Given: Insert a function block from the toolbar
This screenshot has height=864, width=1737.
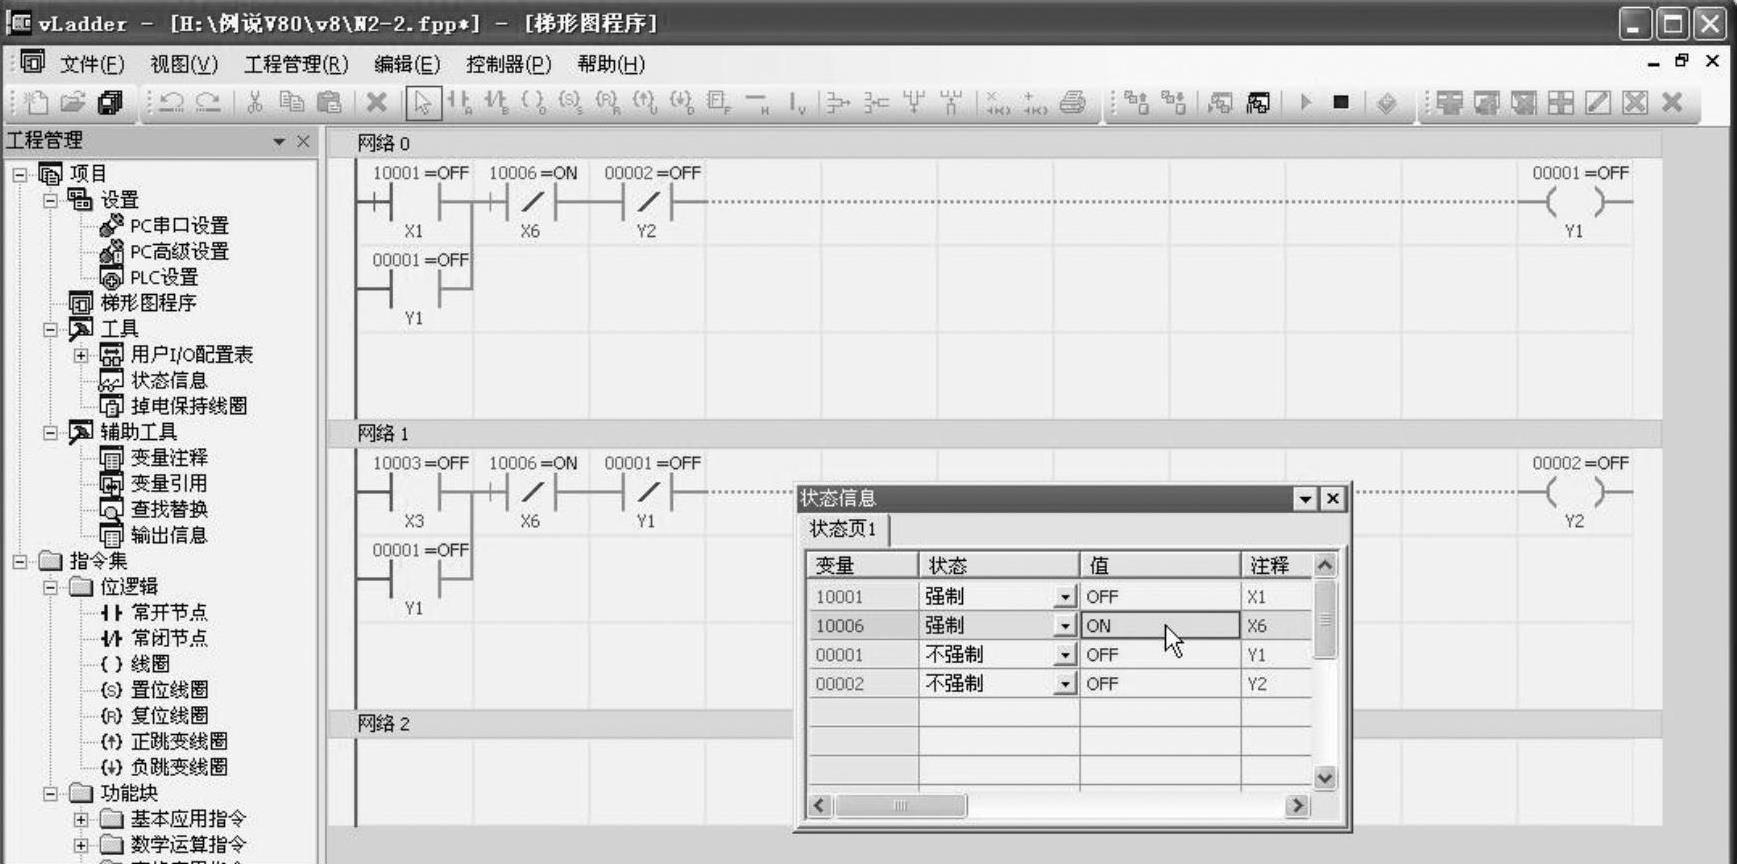Looking at the screenshot, I should click(x=719, y=102).
